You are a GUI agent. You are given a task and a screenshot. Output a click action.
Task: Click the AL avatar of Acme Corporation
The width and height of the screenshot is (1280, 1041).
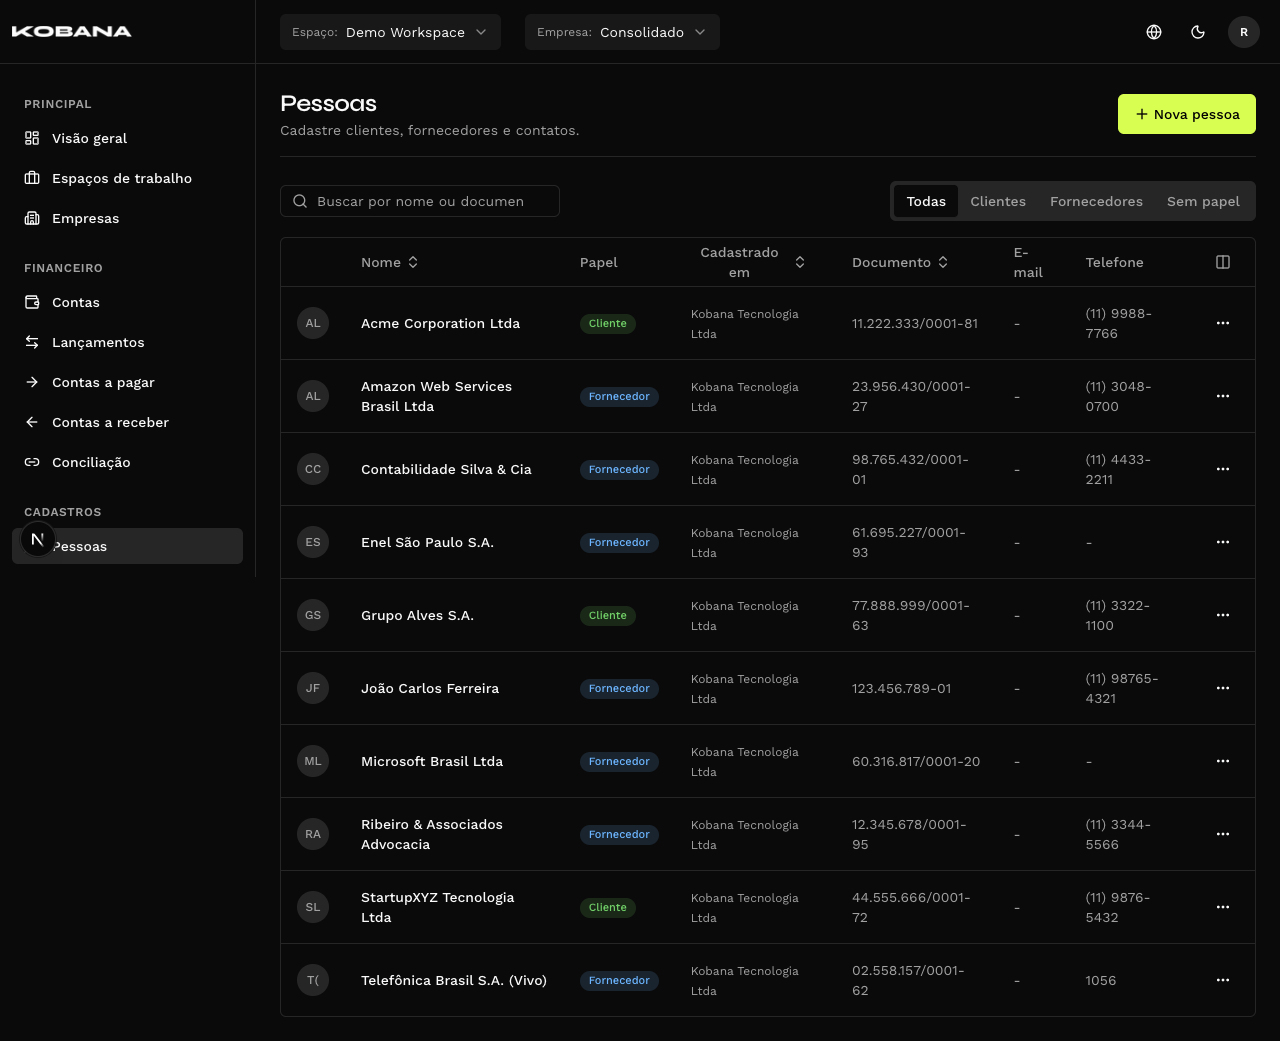click(313, 323)
